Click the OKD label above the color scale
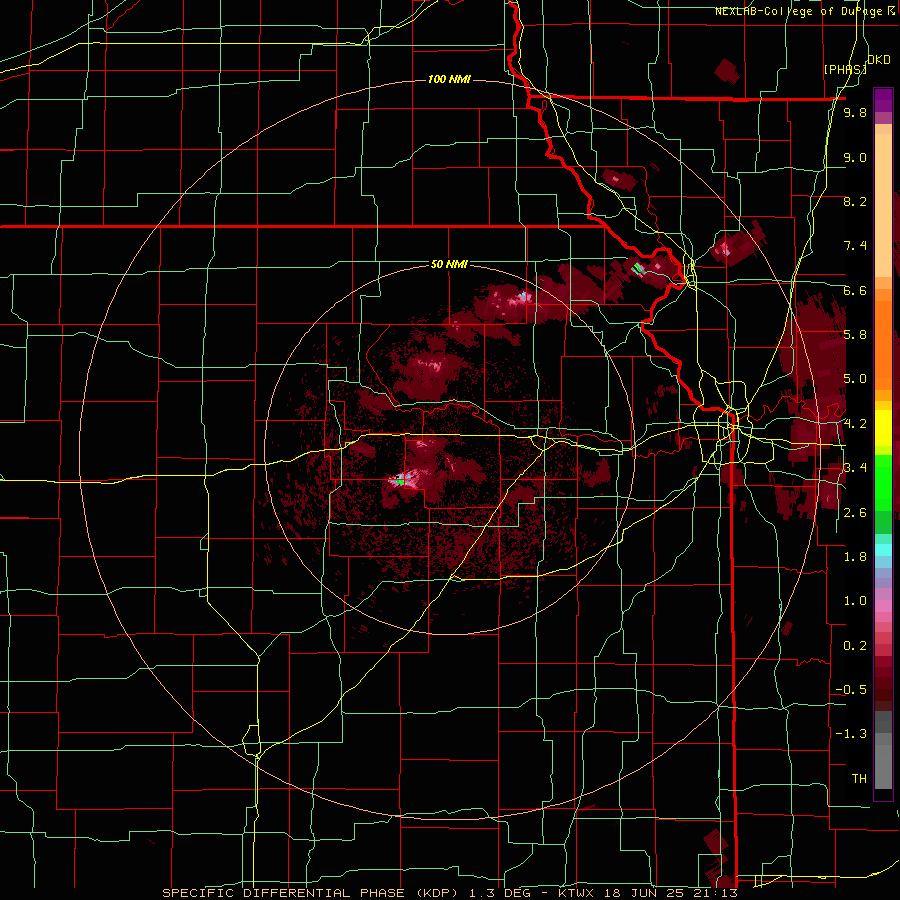900x900 pixels. (x=879, y=60)
